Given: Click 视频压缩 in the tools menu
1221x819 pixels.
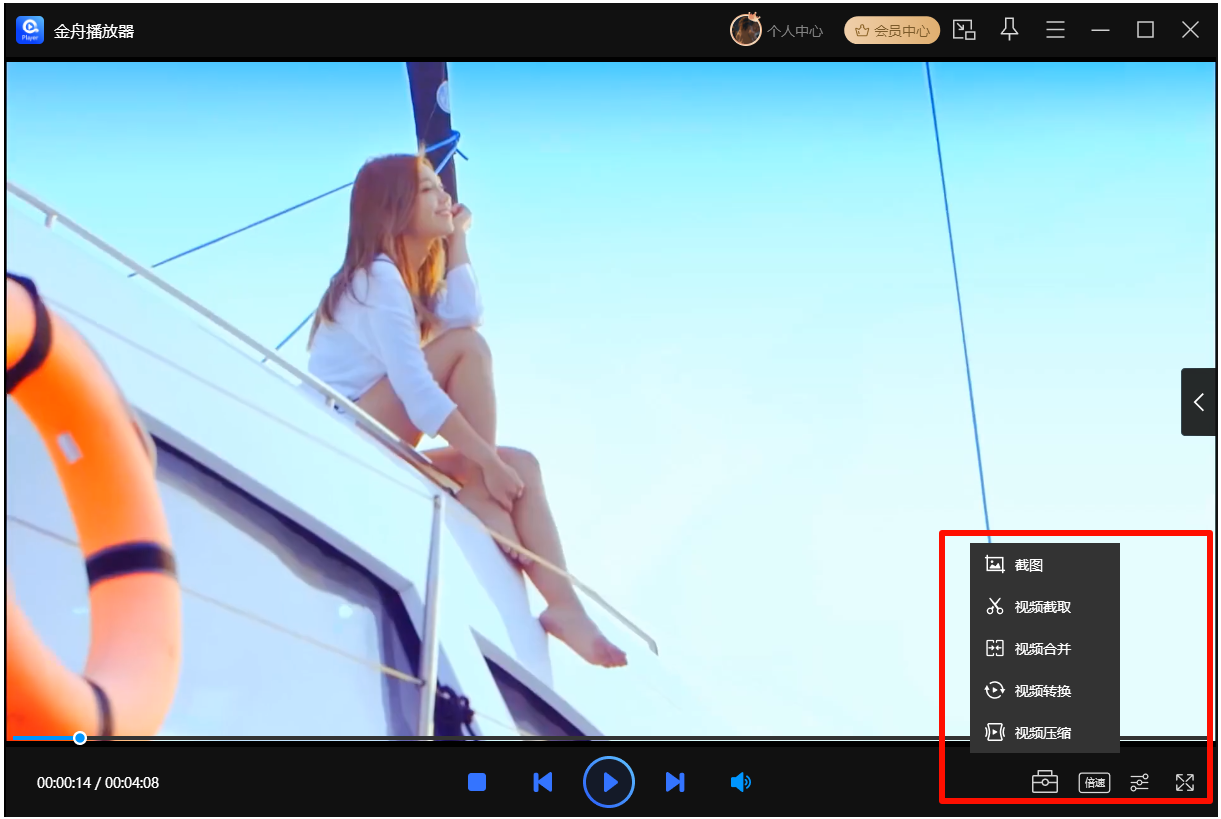Looking at the screenshot, I should [x=1042, y=733].
